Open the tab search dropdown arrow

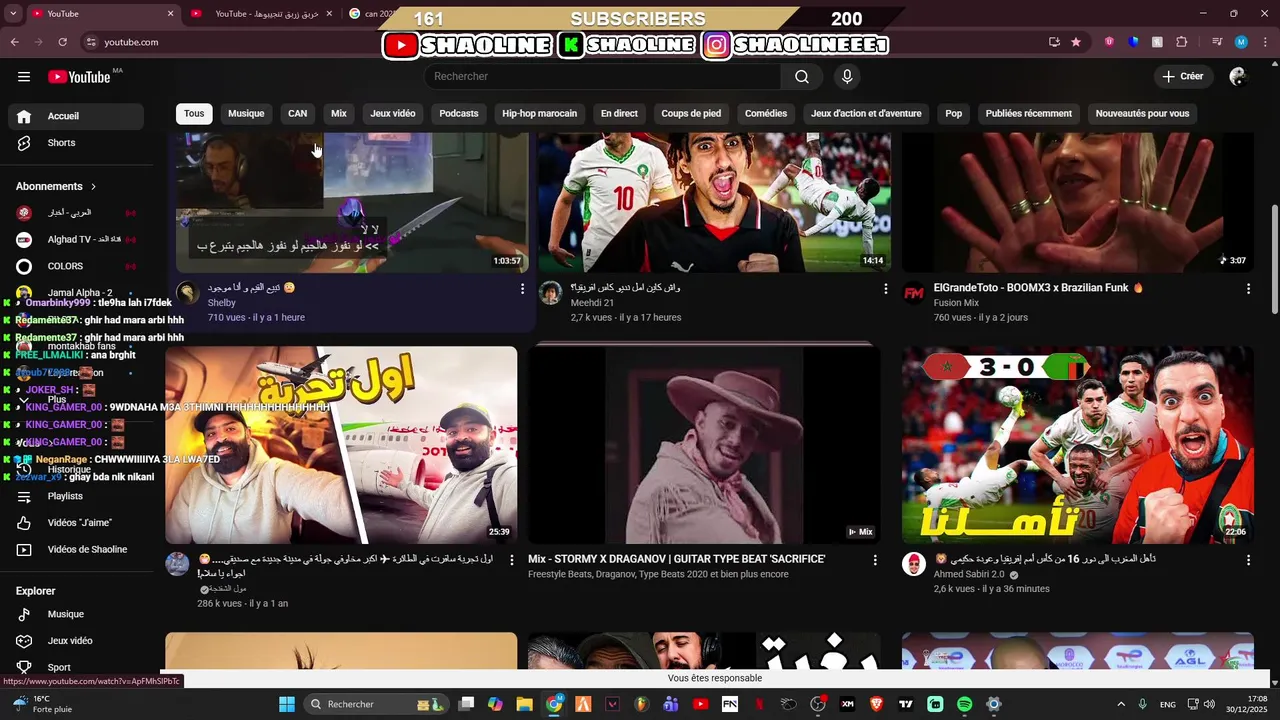point(13,14)
